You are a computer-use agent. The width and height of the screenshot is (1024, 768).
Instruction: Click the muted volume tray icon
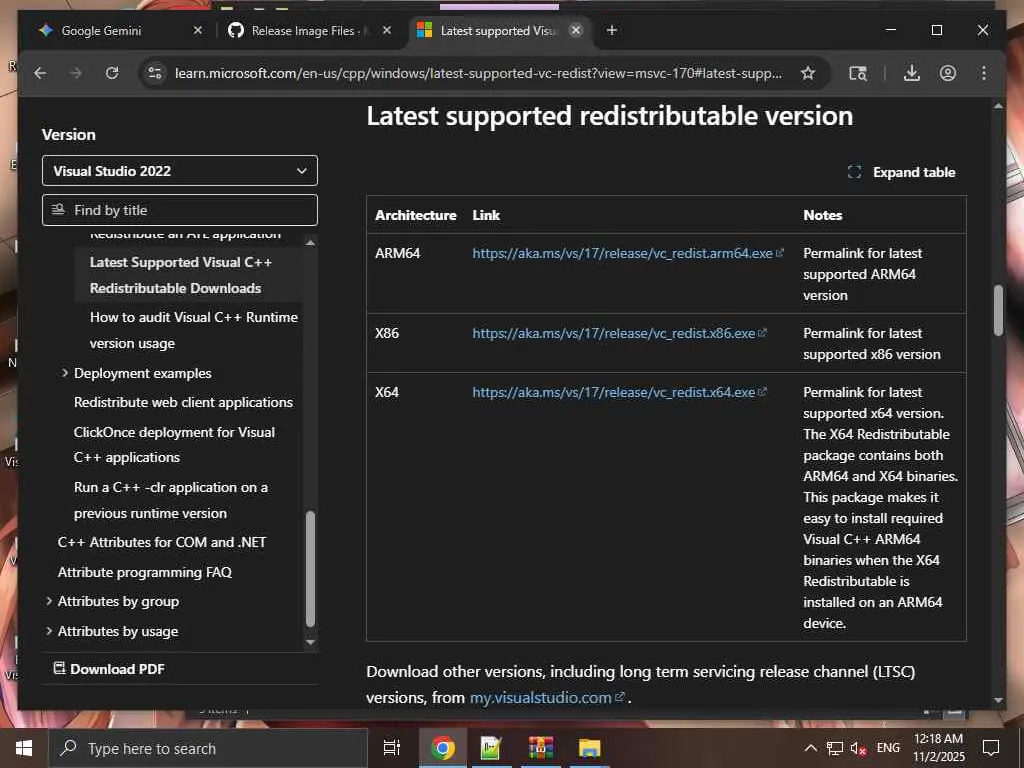click(858, 748)
